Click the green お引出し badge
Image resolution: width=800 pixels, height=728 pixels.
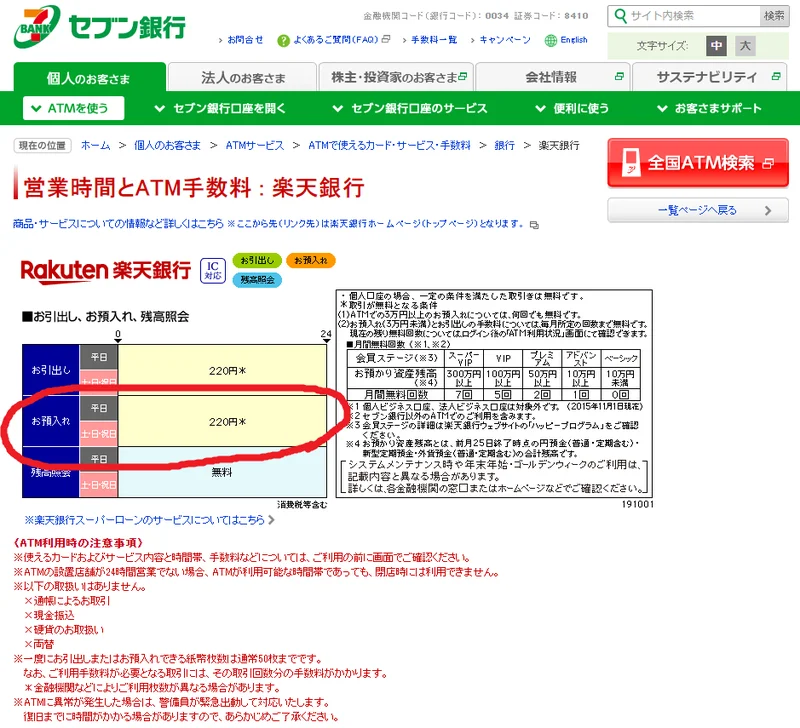point(257,261)
